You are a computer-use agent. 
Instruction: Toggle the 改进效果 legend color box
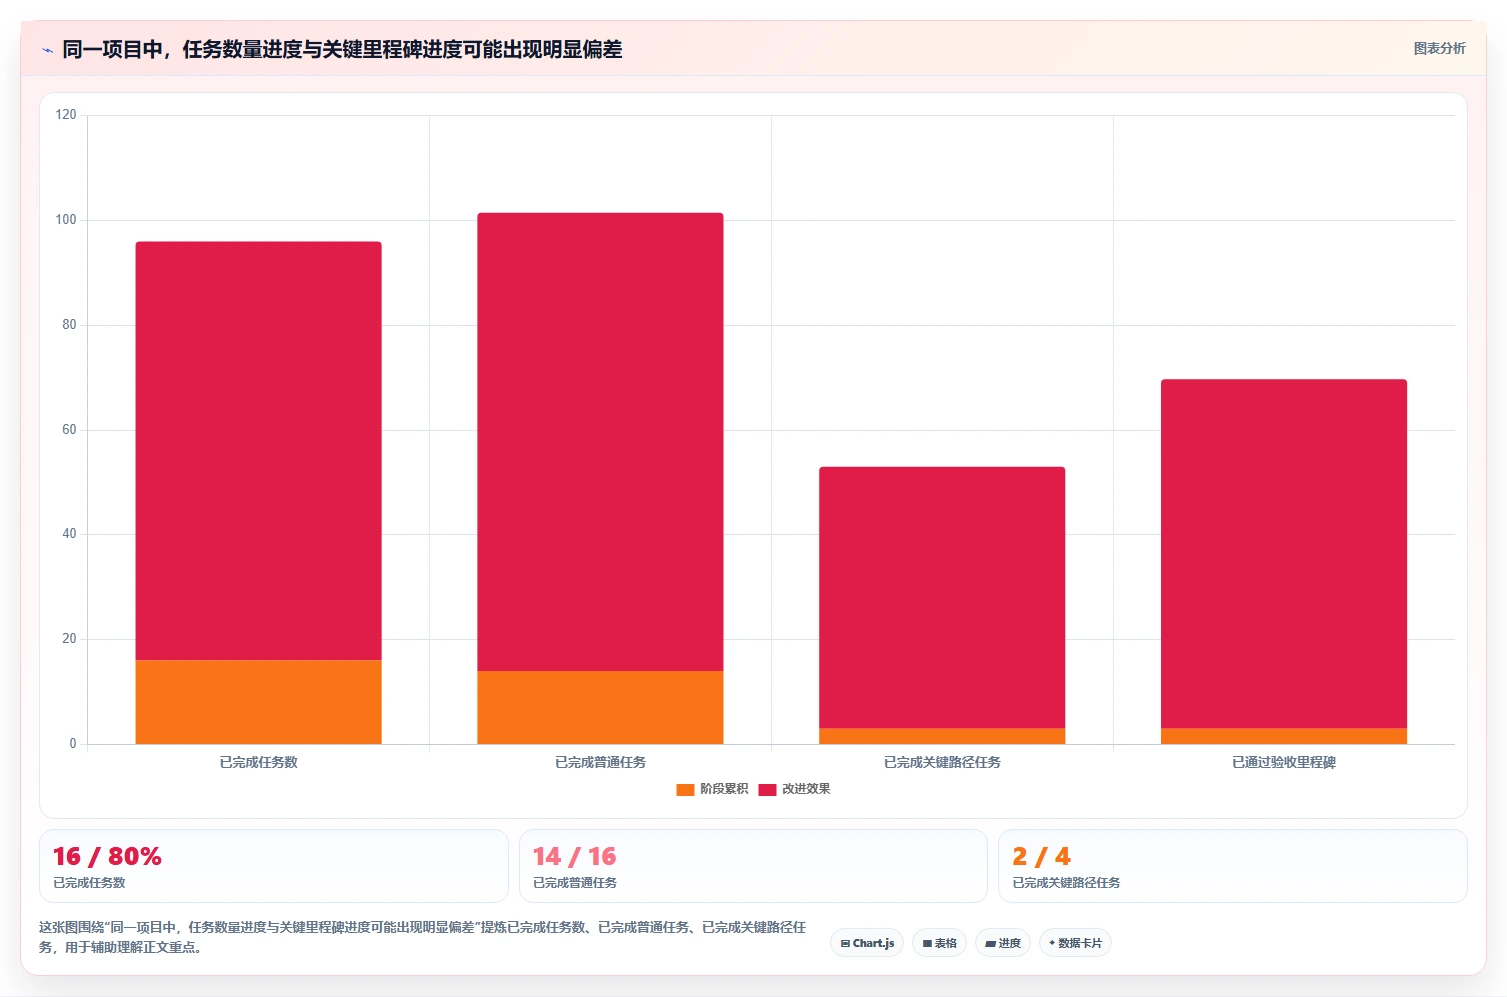(767, 789)
